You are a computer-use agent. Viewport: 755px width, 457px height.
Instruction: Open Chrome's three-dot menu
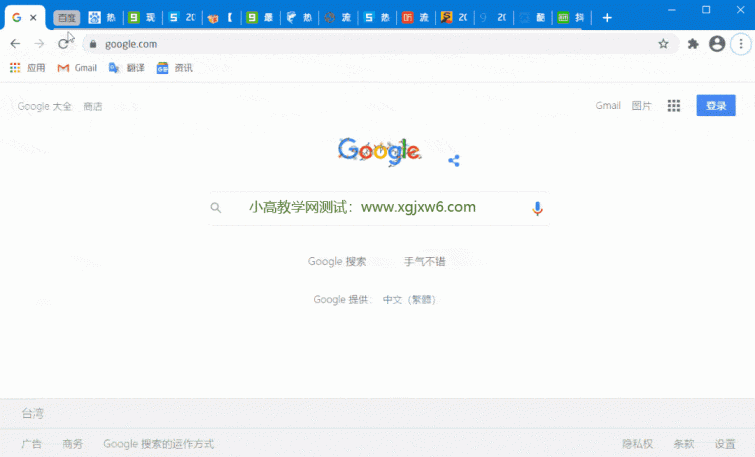pos(741,44)
